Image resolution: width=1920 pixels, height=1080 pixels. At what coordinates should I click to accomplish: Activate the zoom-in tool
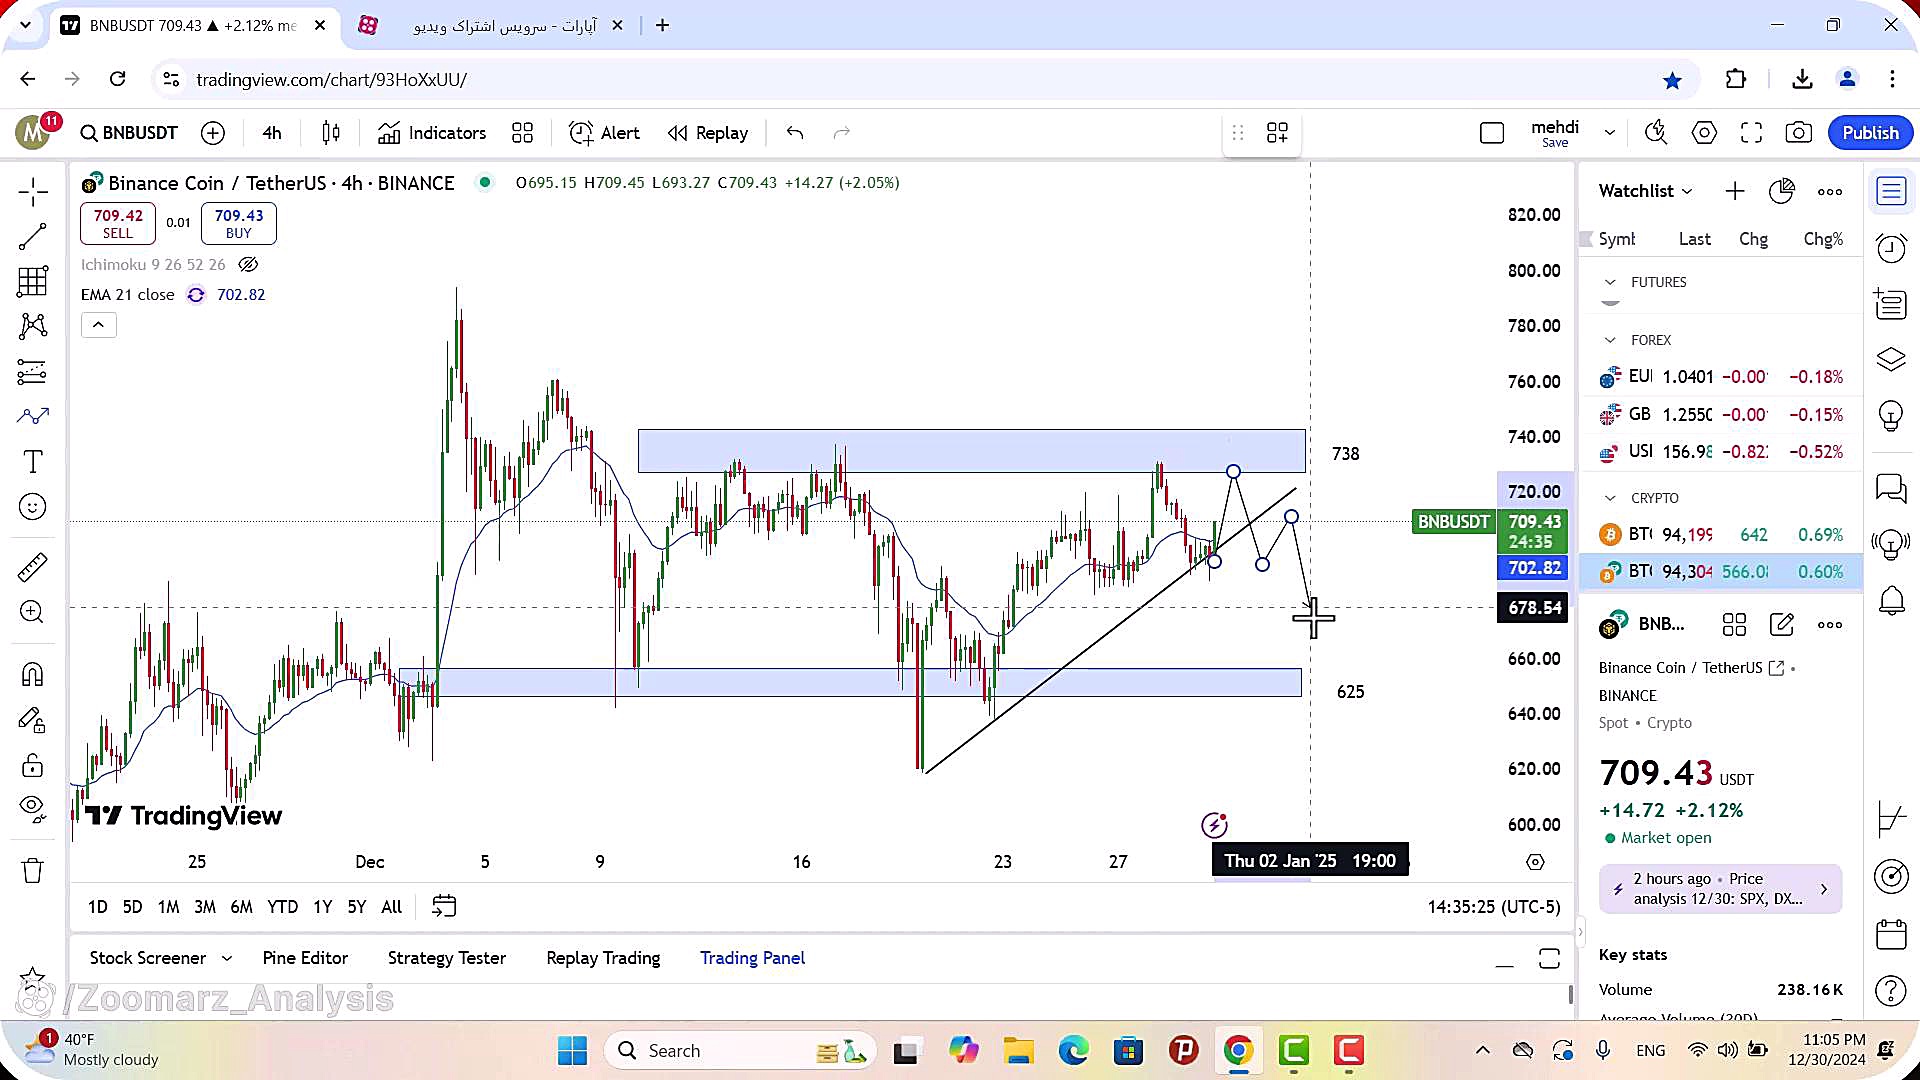pos(32,612)
